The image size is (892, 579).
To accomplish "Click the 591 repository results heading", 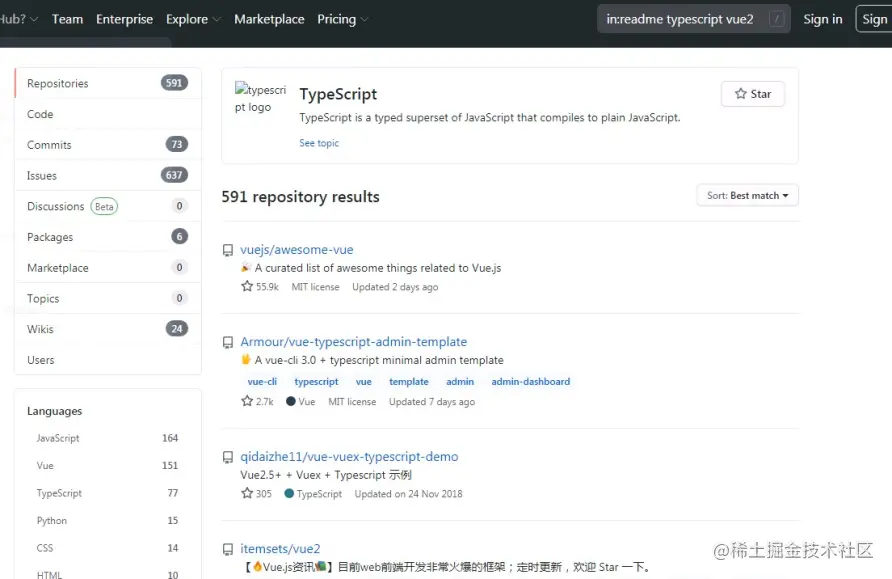I will point(300,197).
